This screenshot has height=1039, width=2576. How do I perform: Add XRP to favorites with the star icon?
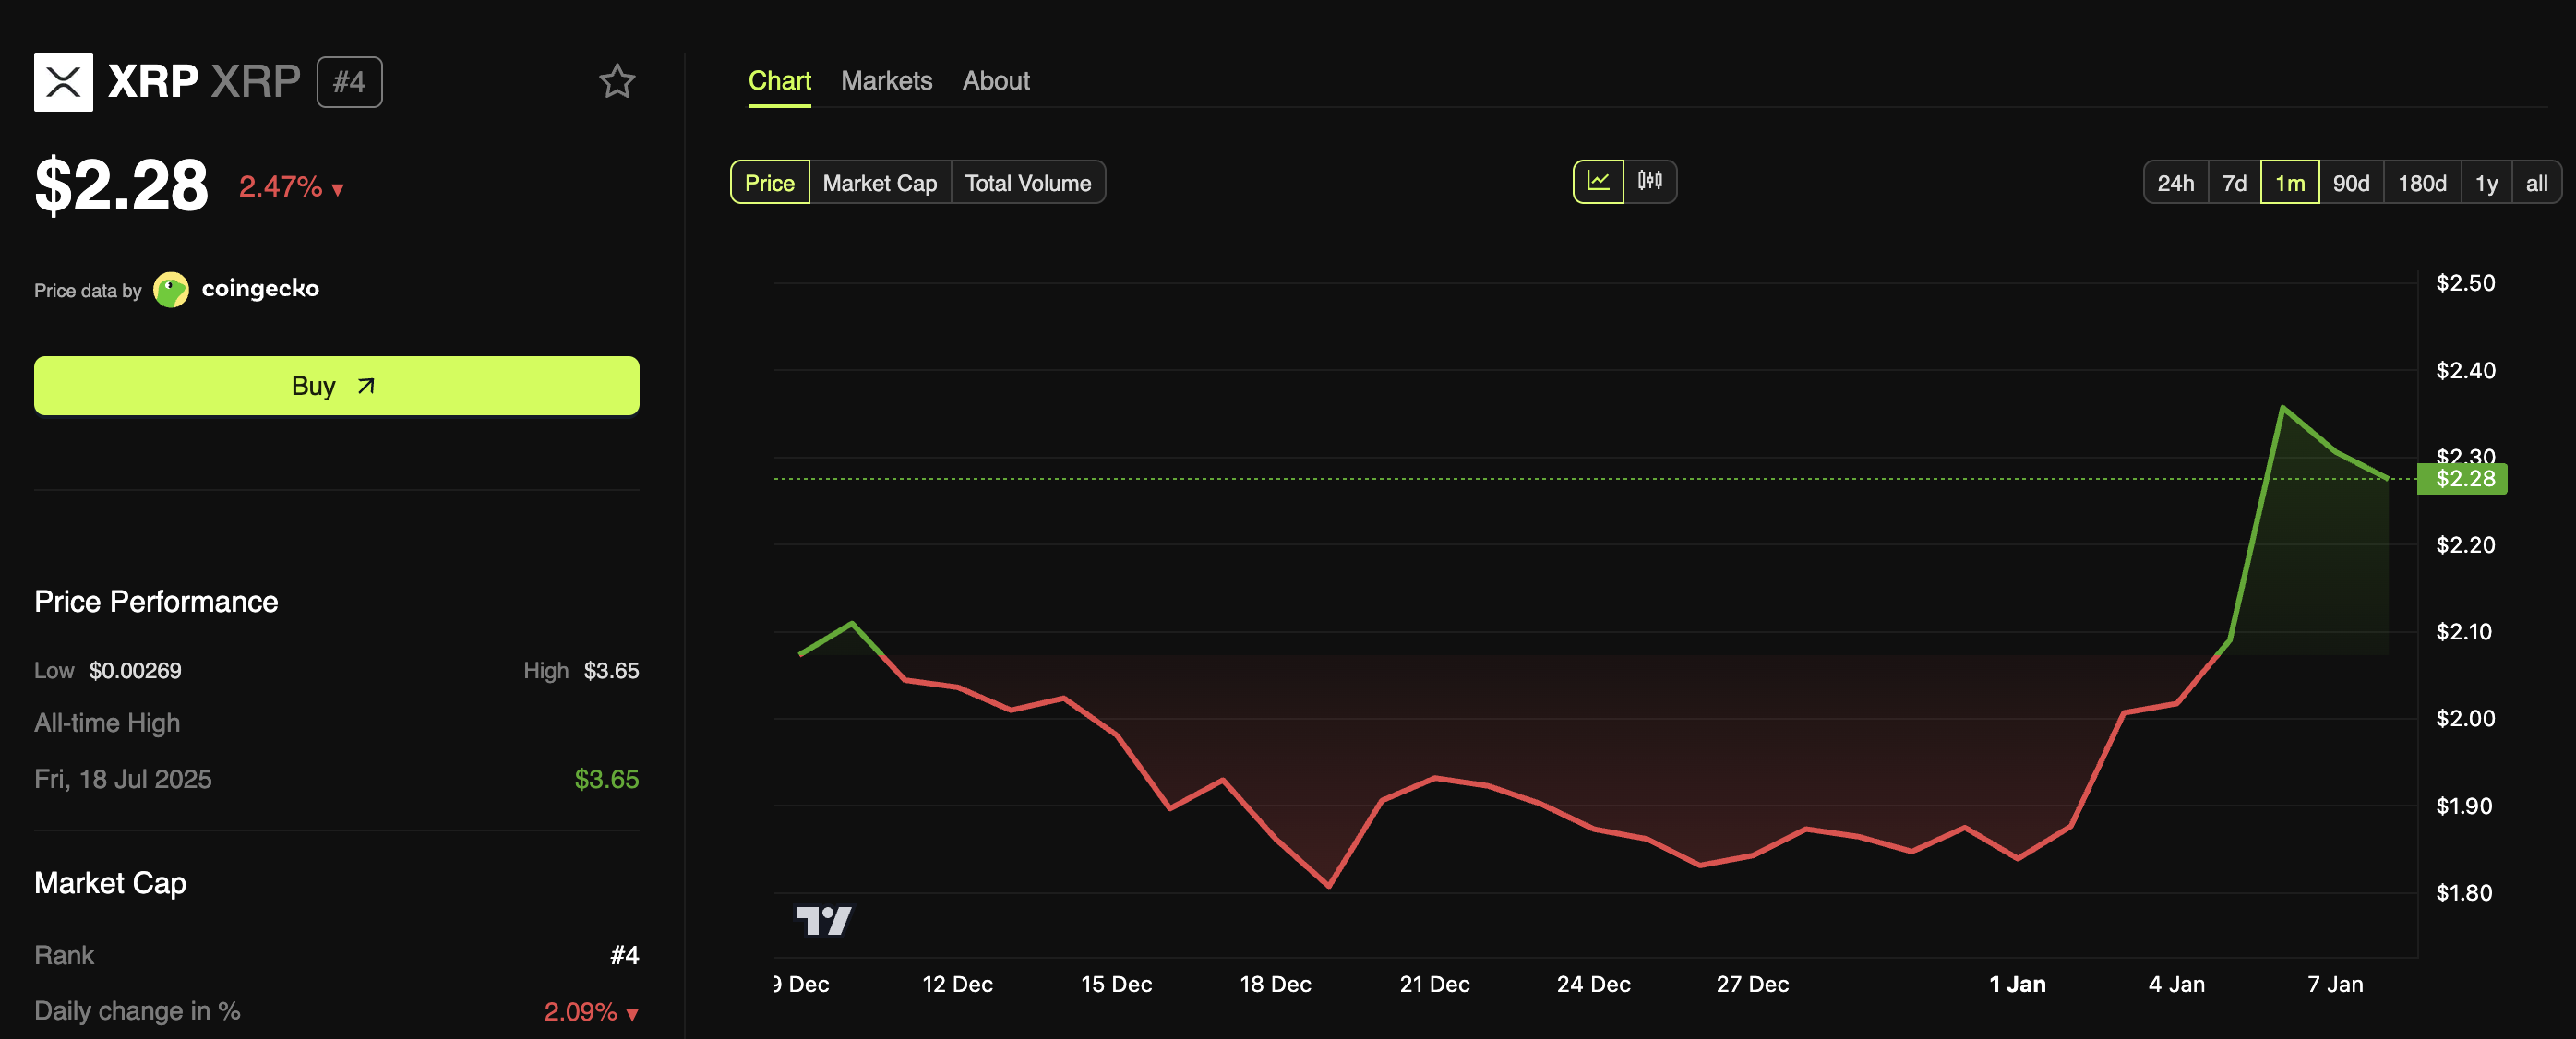(x=616, y=81)
